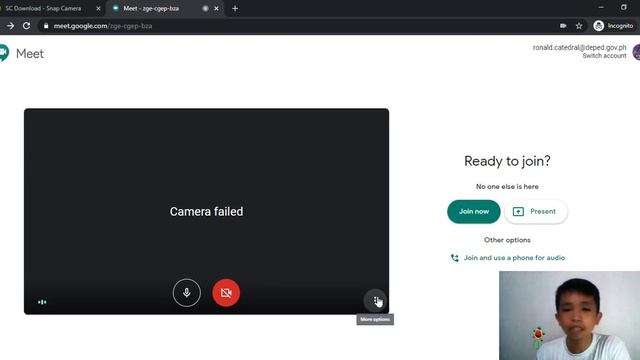
Task: Click the webcam overlay thumbnail
Action: point(569,316)
